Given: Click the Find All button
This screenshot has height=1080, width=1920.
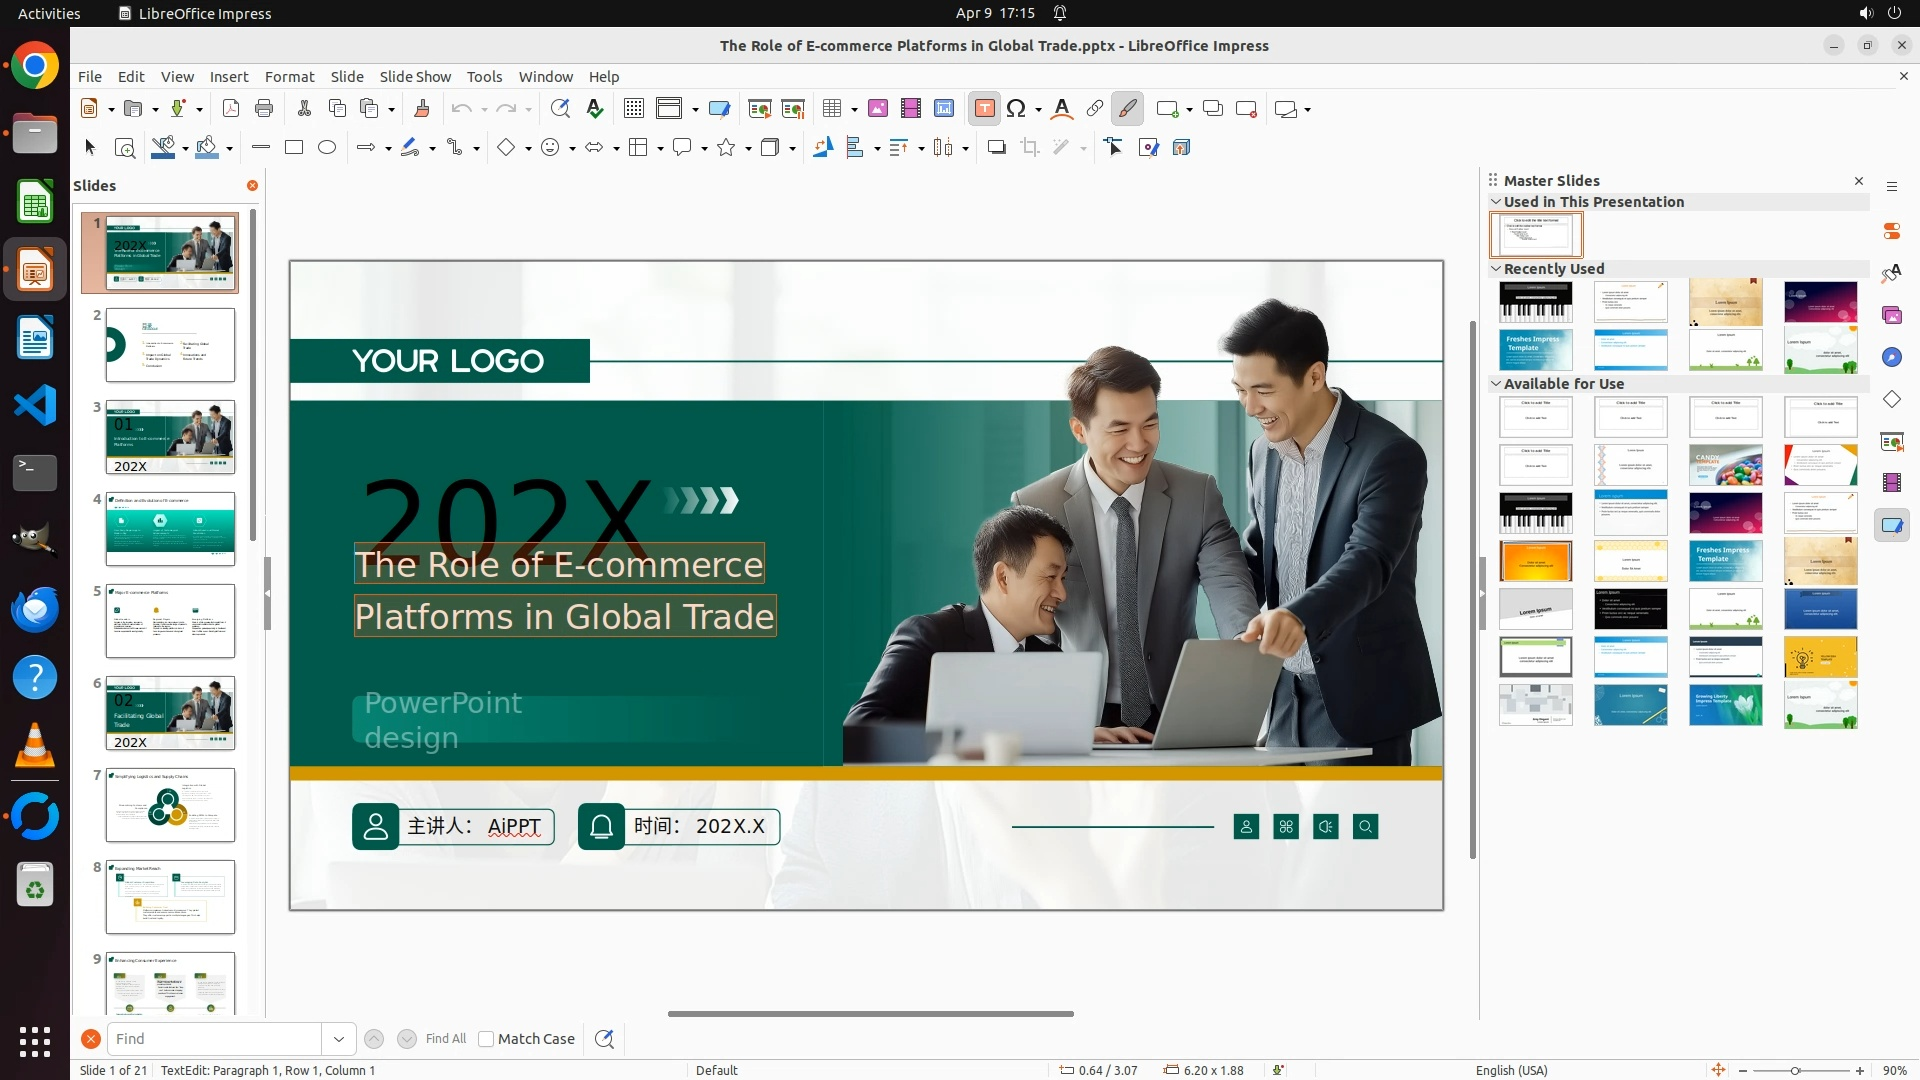Looking at the screenshot, I should tap(445, 1039).
